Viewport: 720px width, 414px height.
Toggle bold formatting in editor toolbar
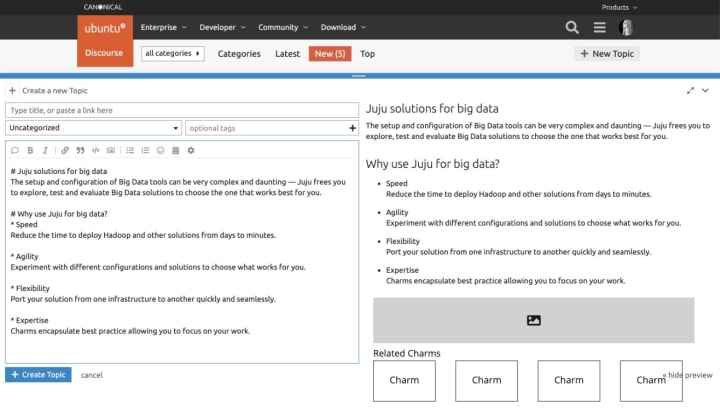tap(30, 151)
